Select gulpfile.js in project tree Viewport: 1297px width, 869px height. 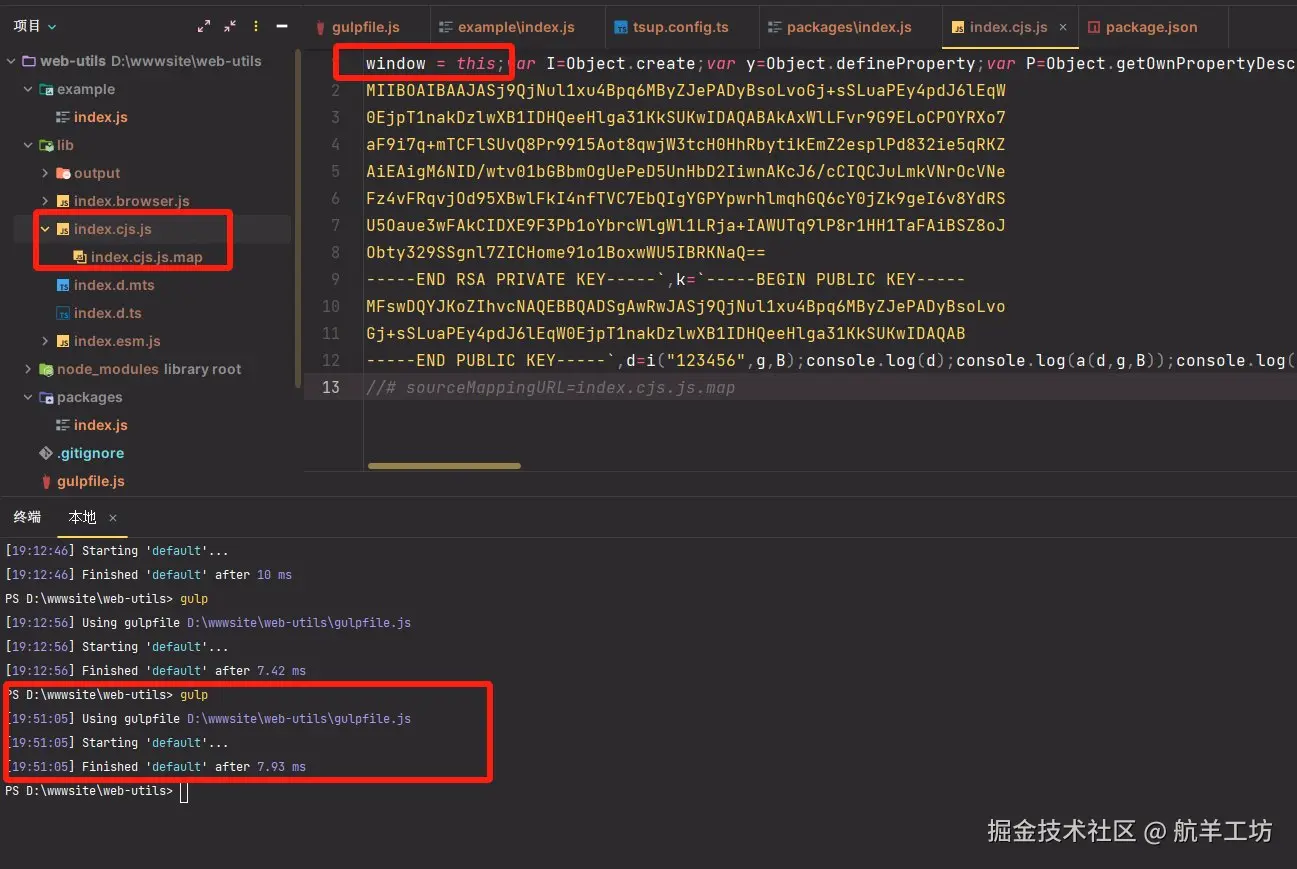[x=90, y=481]
